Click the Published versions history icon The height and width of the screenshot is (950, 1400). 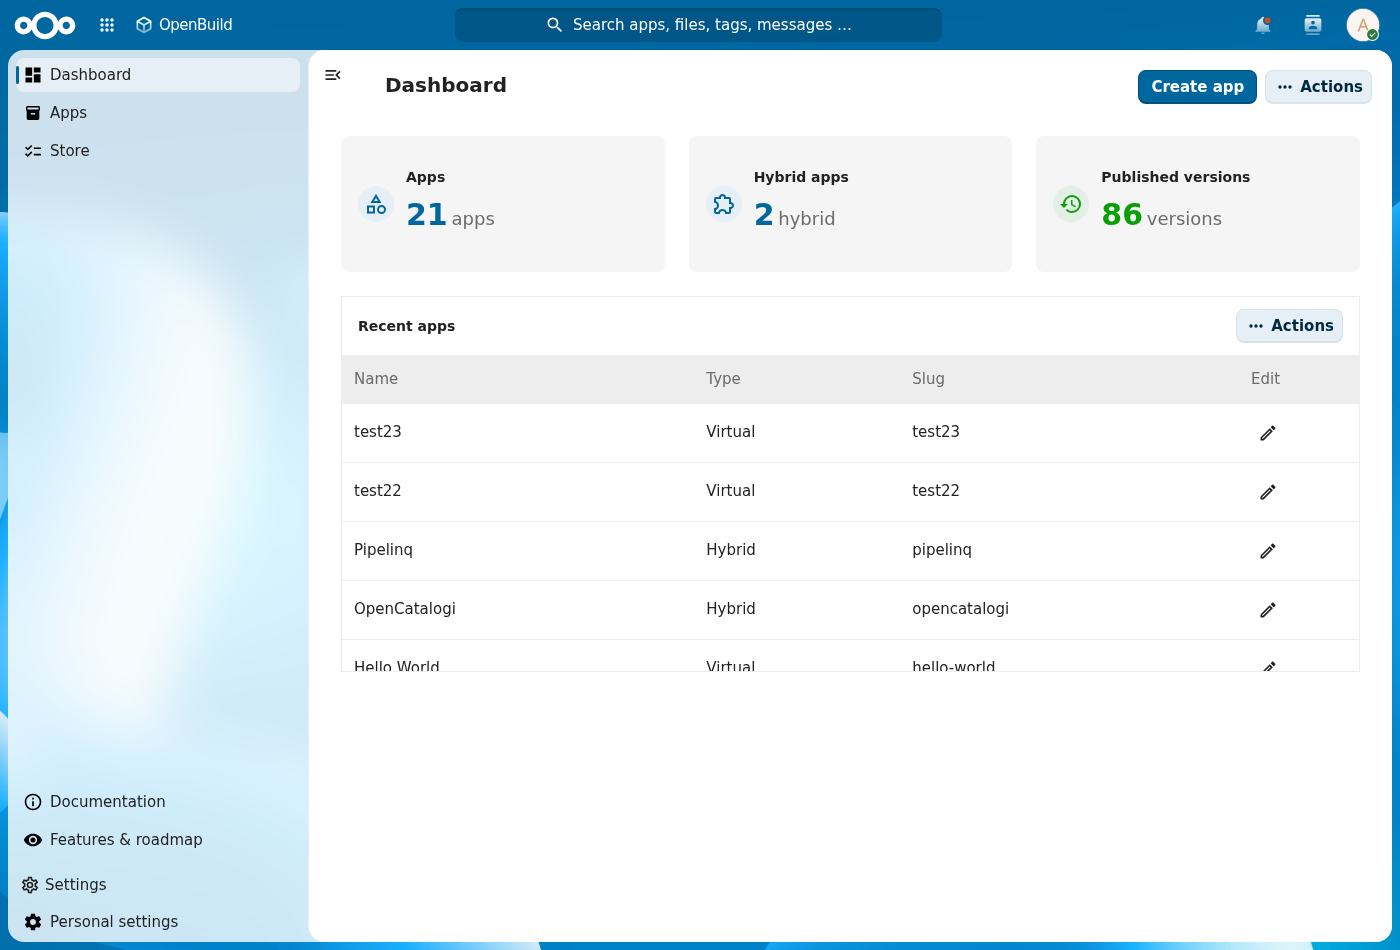point(1071,204)
